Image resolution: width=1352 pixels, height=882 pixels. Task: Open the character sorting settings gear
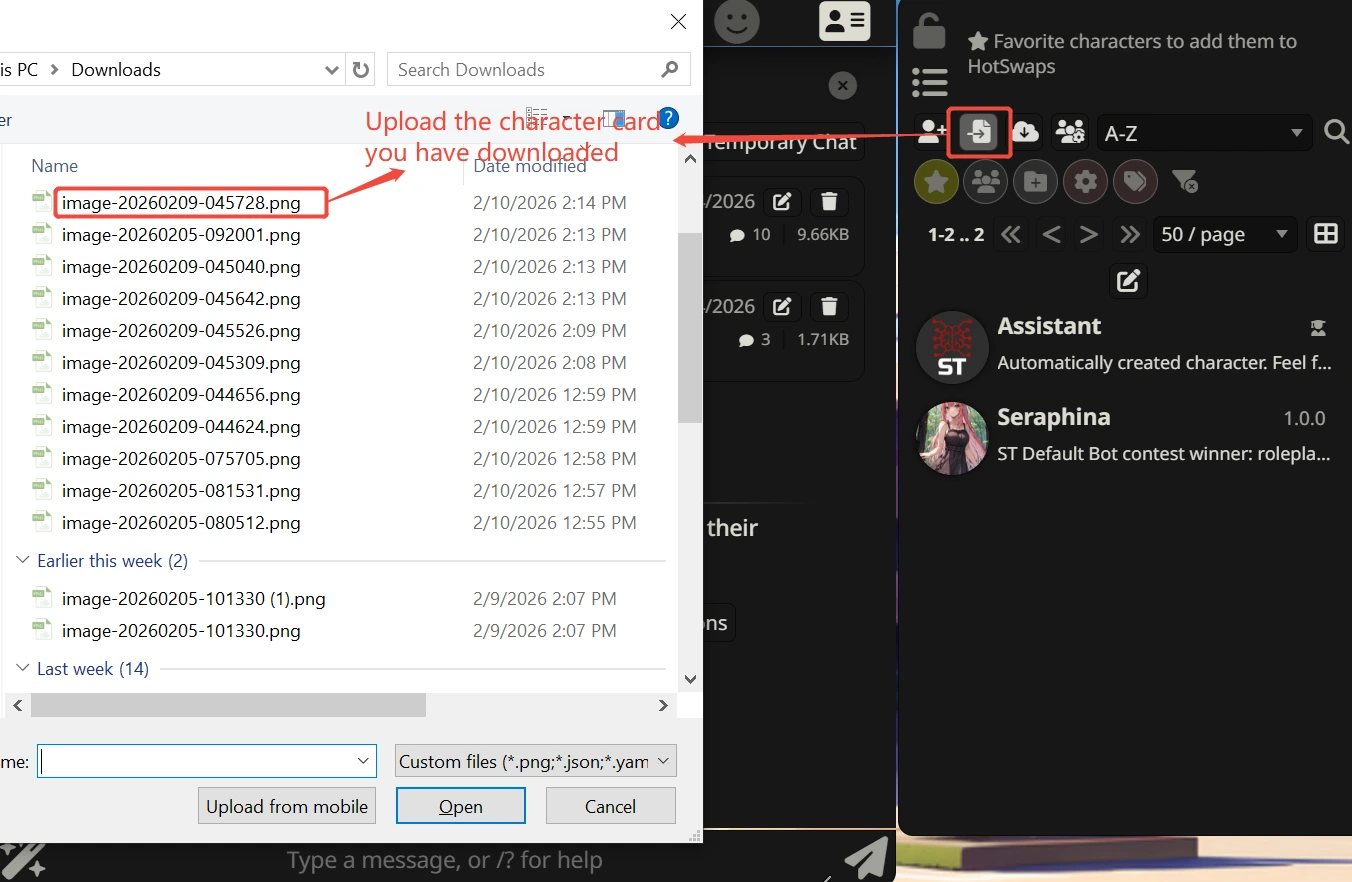tap(1085, 181)
